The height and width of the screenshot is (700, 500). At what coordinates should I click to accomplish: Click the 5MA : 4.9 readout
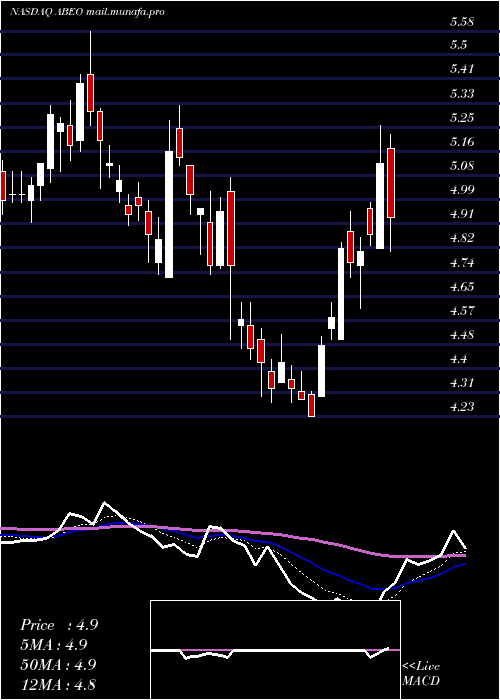coord(54,645)
